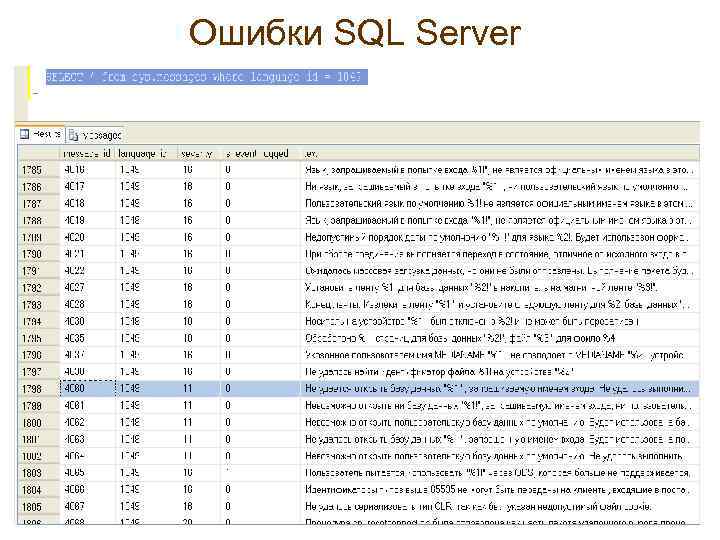Click the Results tab grid icon
This screenshot has width=720, height=540.
(25, 134)
